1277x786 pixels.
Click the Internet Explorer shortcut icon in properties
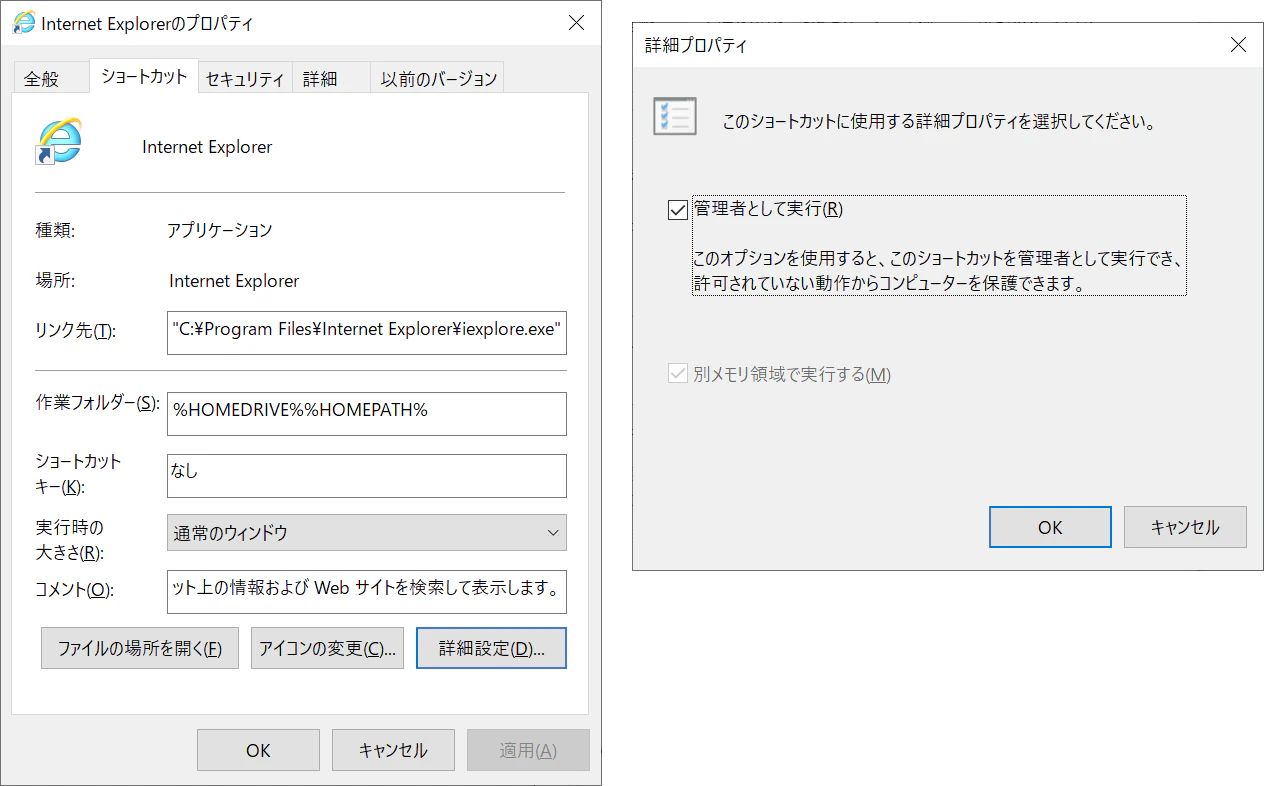coord(59,141)
